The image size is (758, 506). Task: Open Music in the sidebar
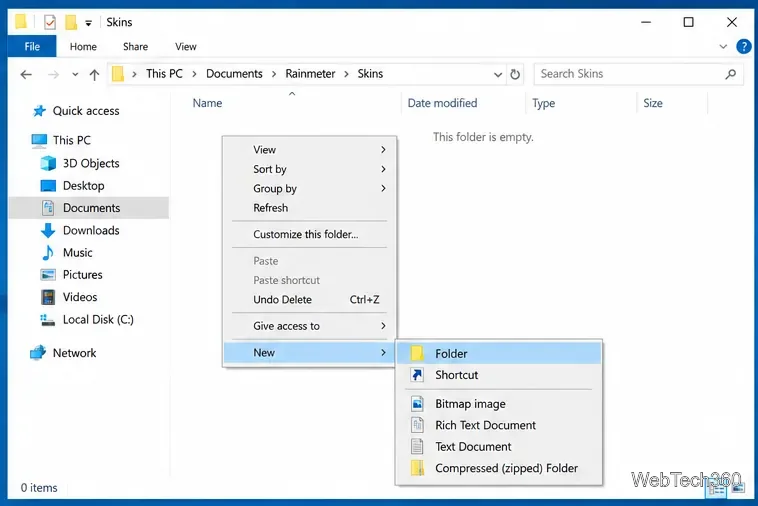(x=77, y=252)
